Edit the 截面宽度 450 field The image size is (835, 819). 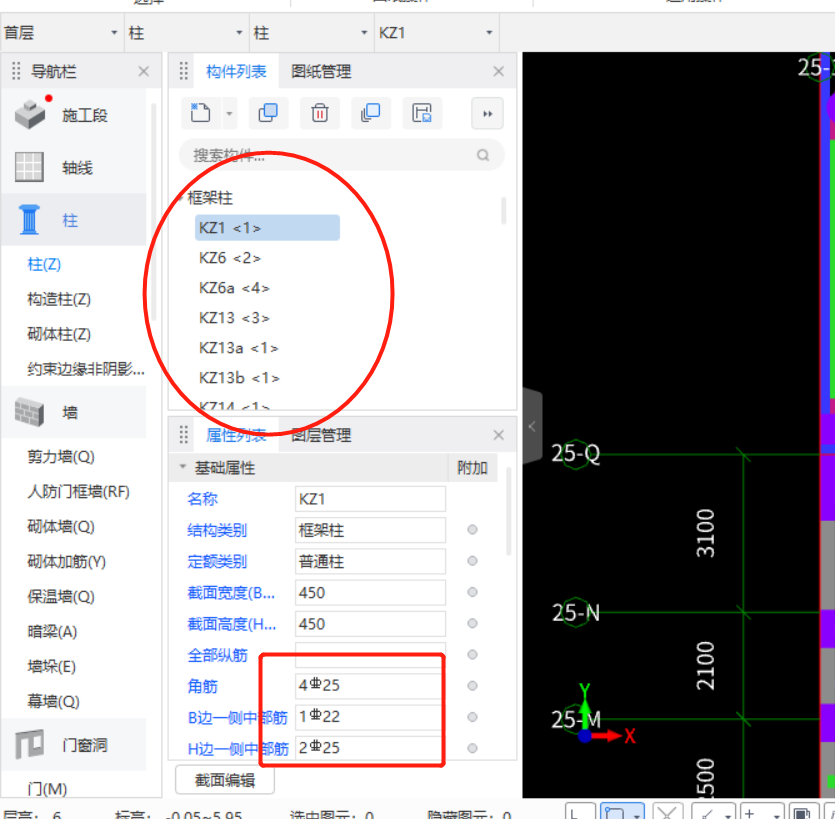click(370, 592)
